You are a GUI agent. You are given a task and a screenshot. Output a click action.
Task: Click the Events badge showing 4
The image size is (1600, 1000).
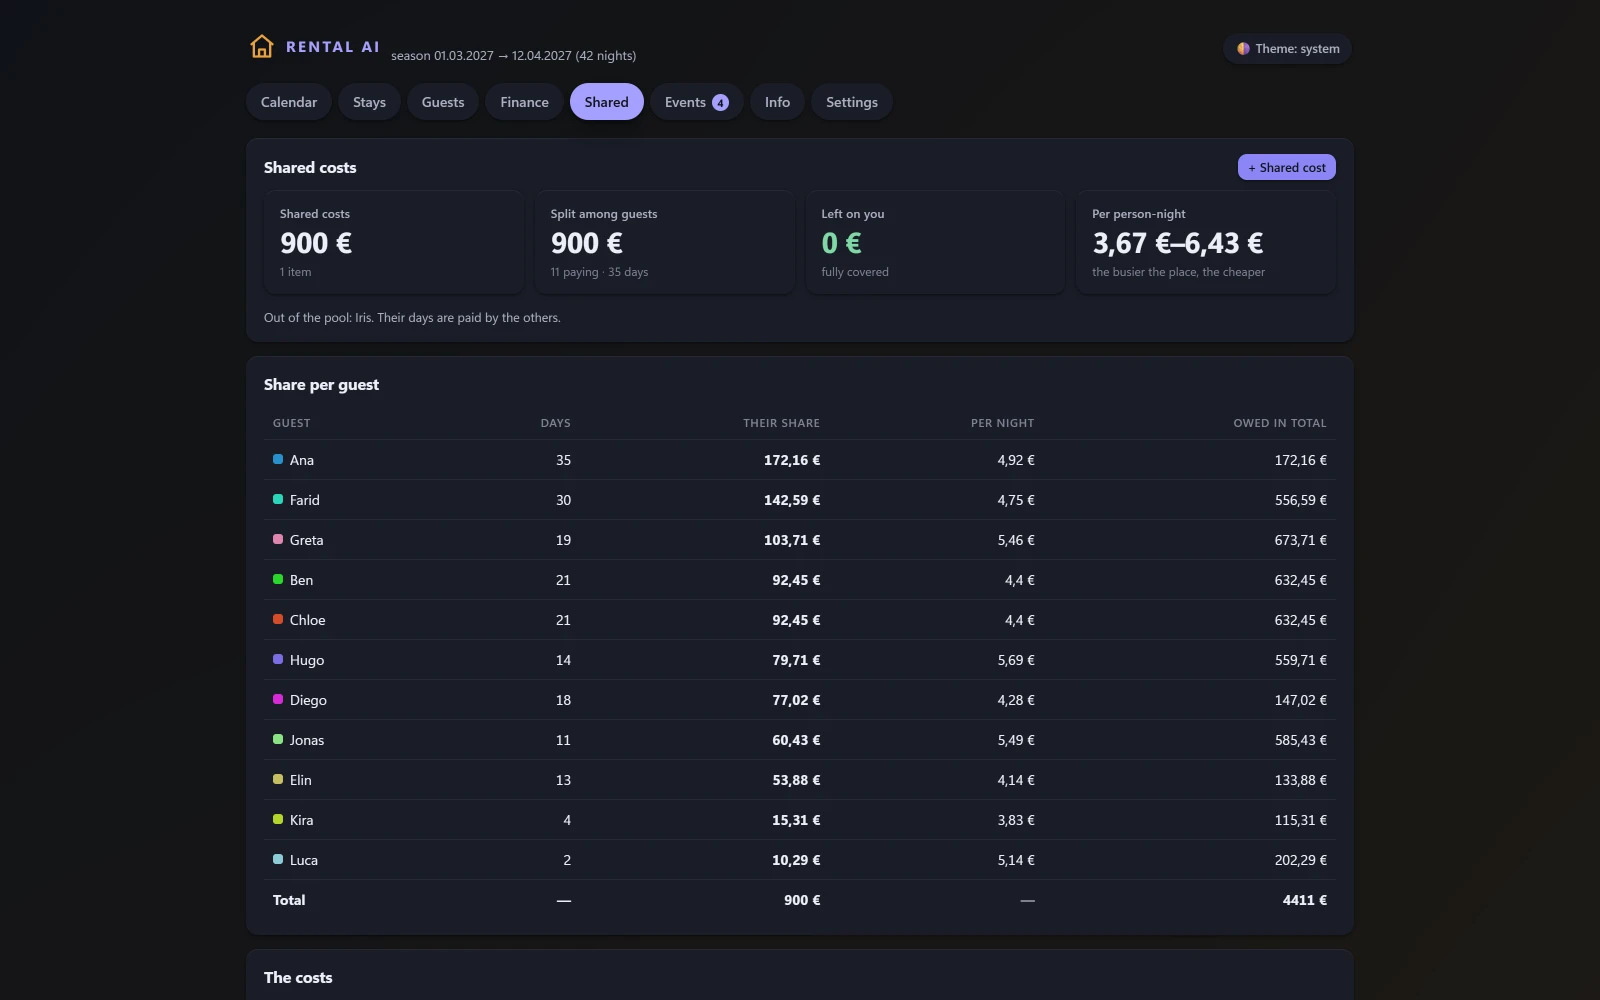tap(720, 102)
